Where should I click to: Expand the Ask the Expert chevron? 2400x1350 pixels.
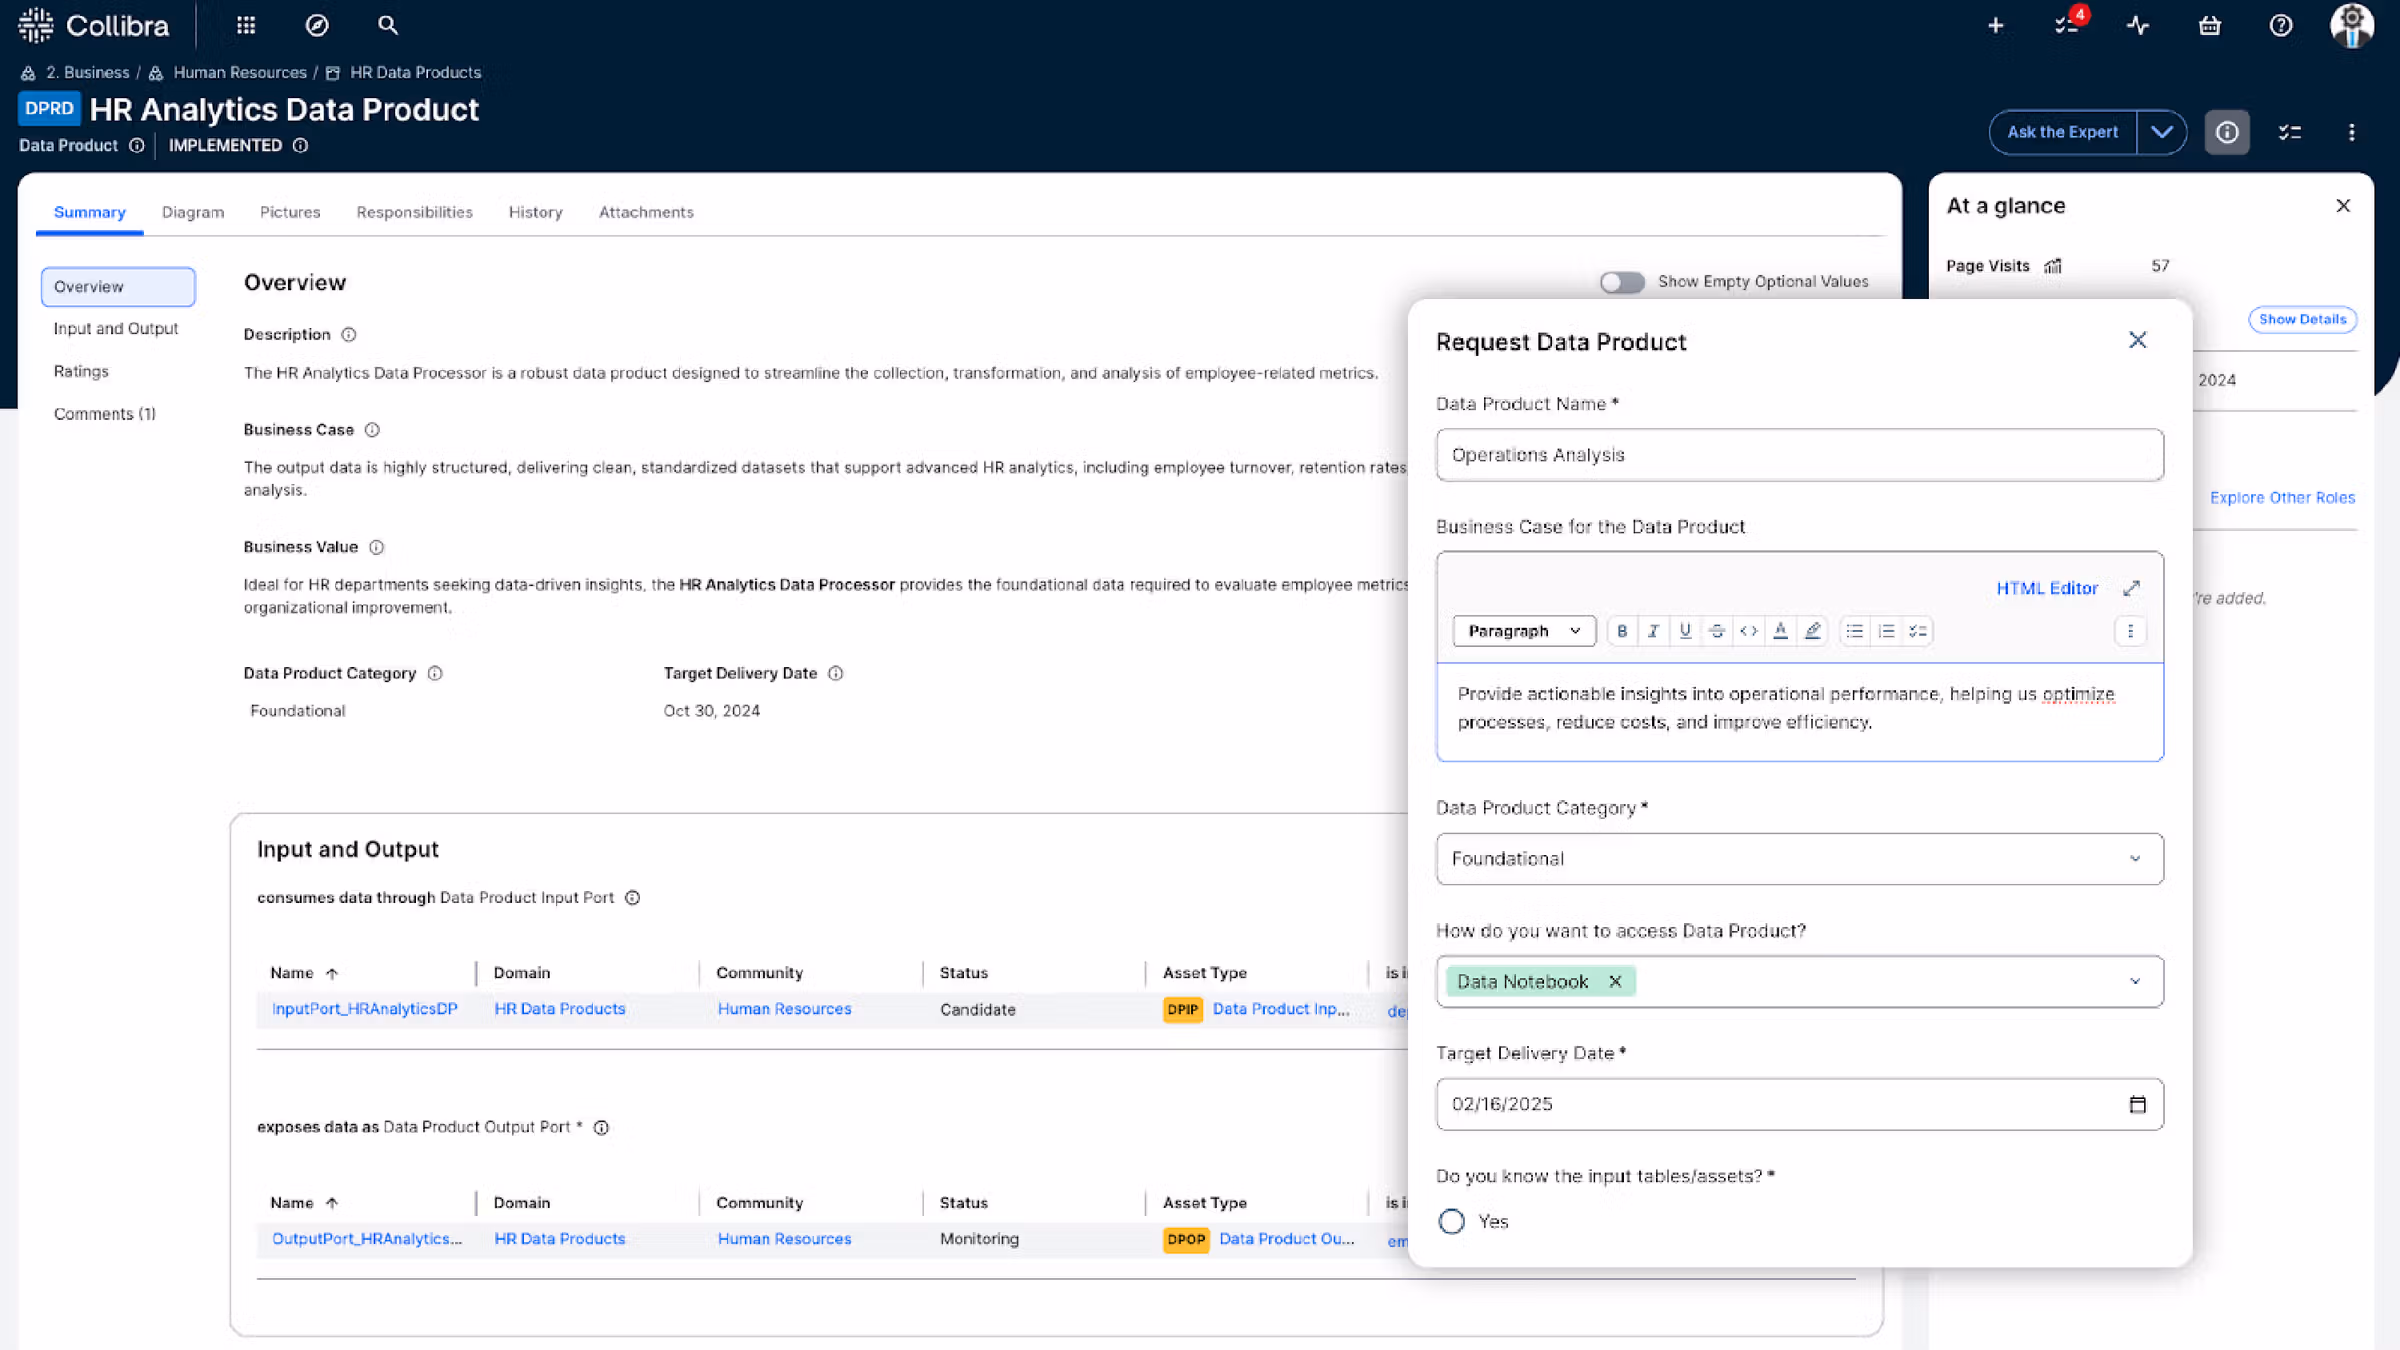[2162, 132]
